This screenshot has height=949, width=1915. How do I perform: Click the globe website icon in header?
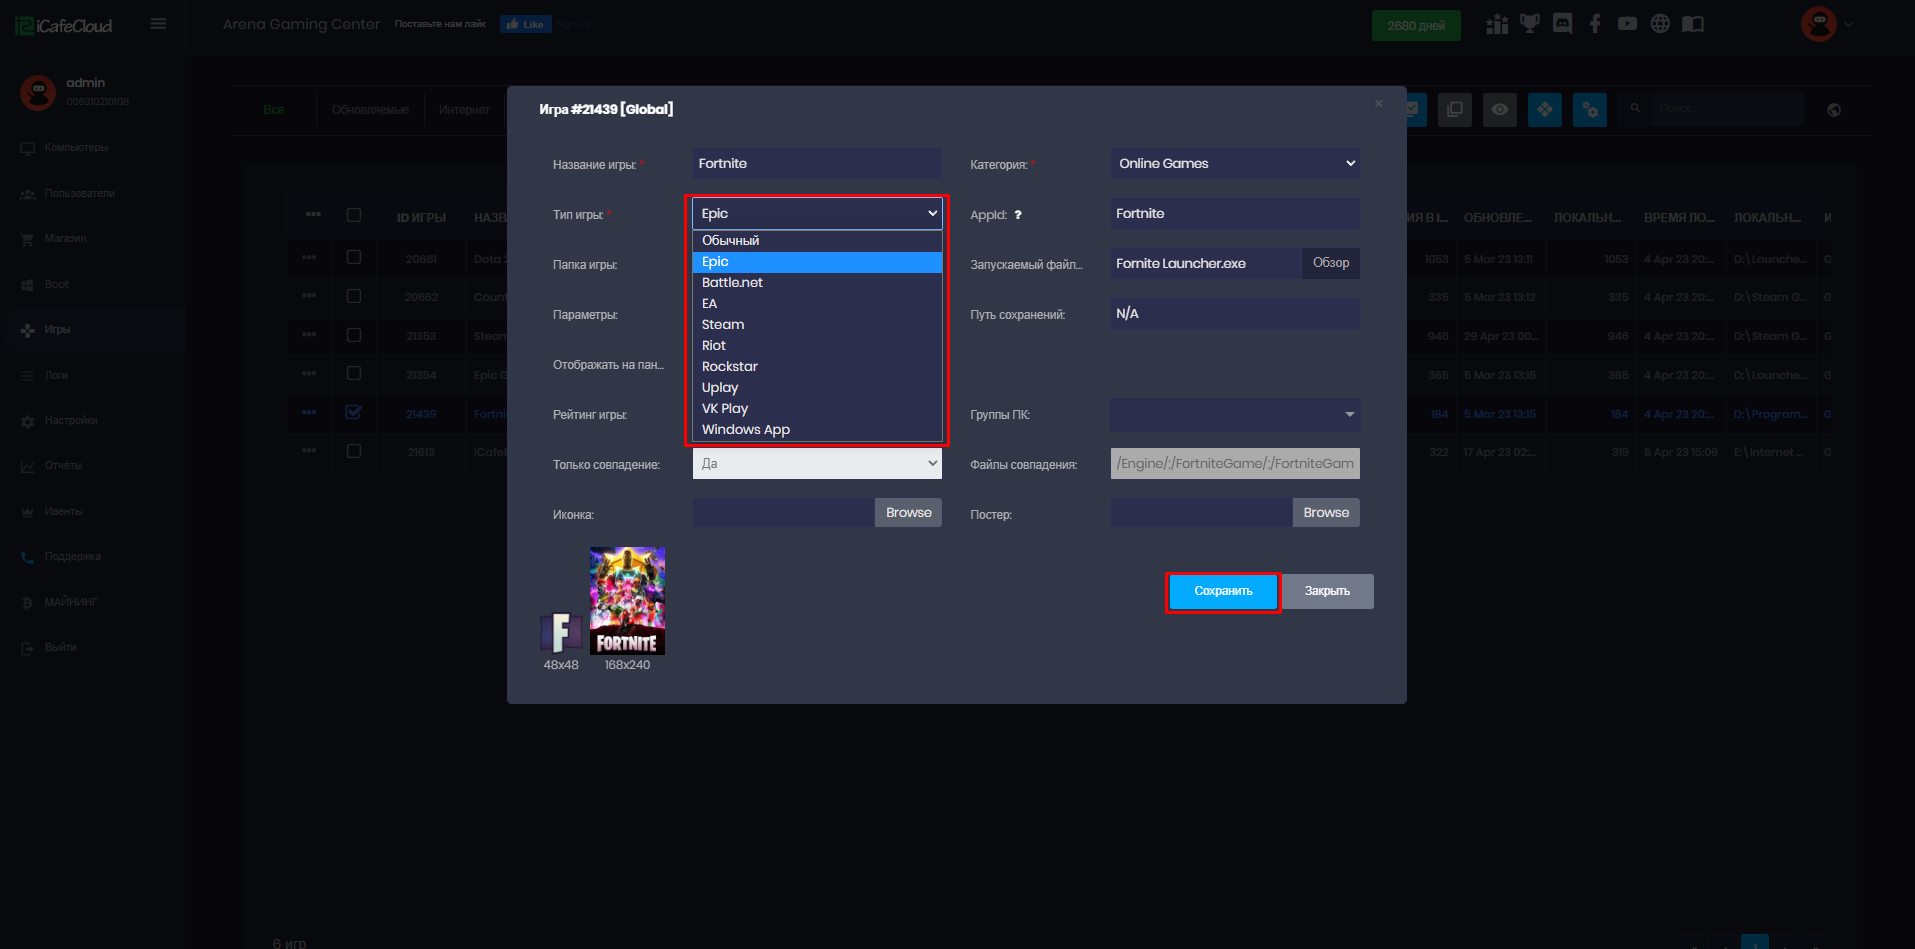[x=1660, y=24]
